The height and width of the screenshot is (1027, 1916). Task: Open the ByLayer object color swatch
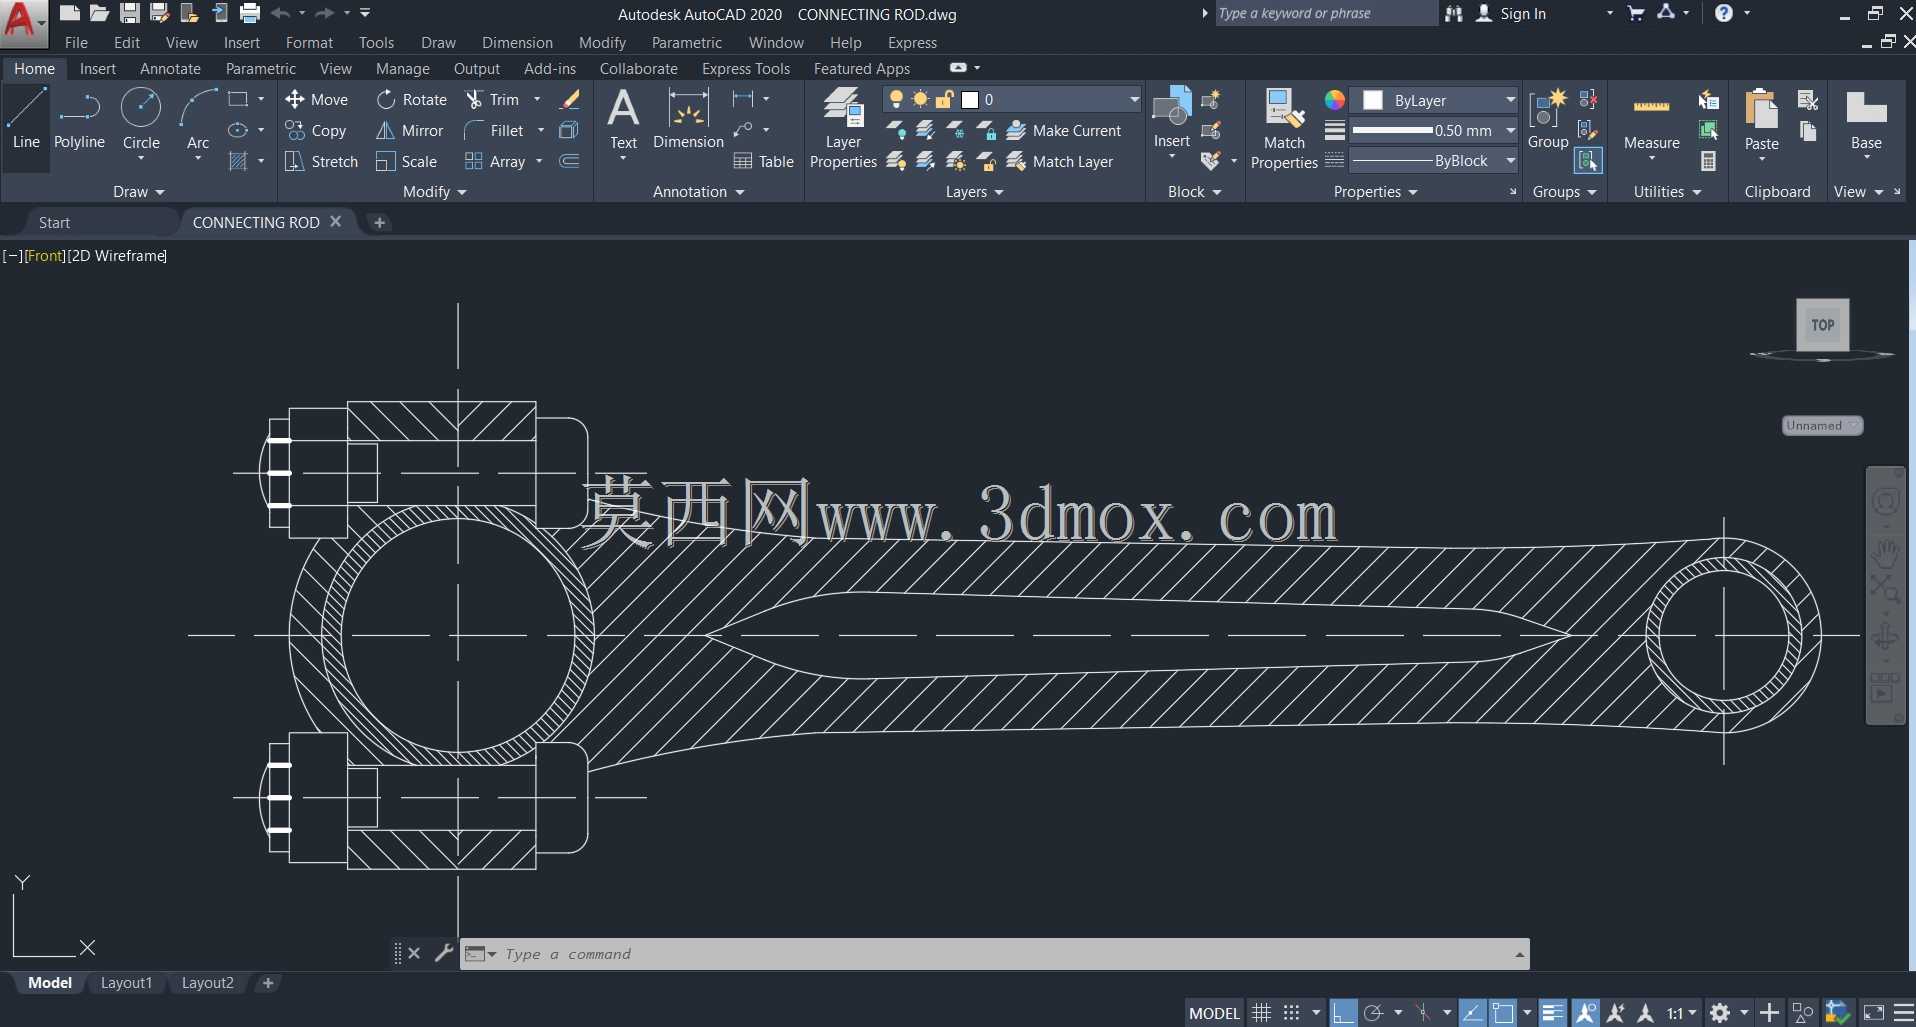(1373, 100)
